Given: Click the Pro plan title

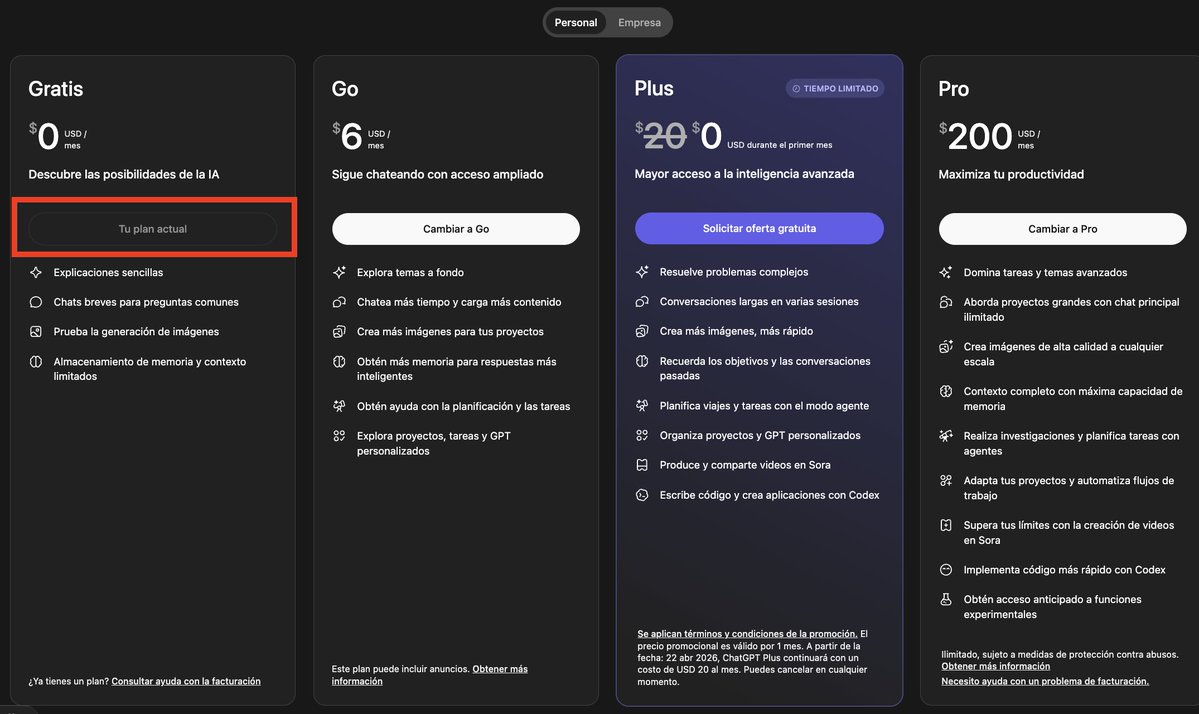Looking at the screenshot, I should pyautogui.click(x=954, y=89).
